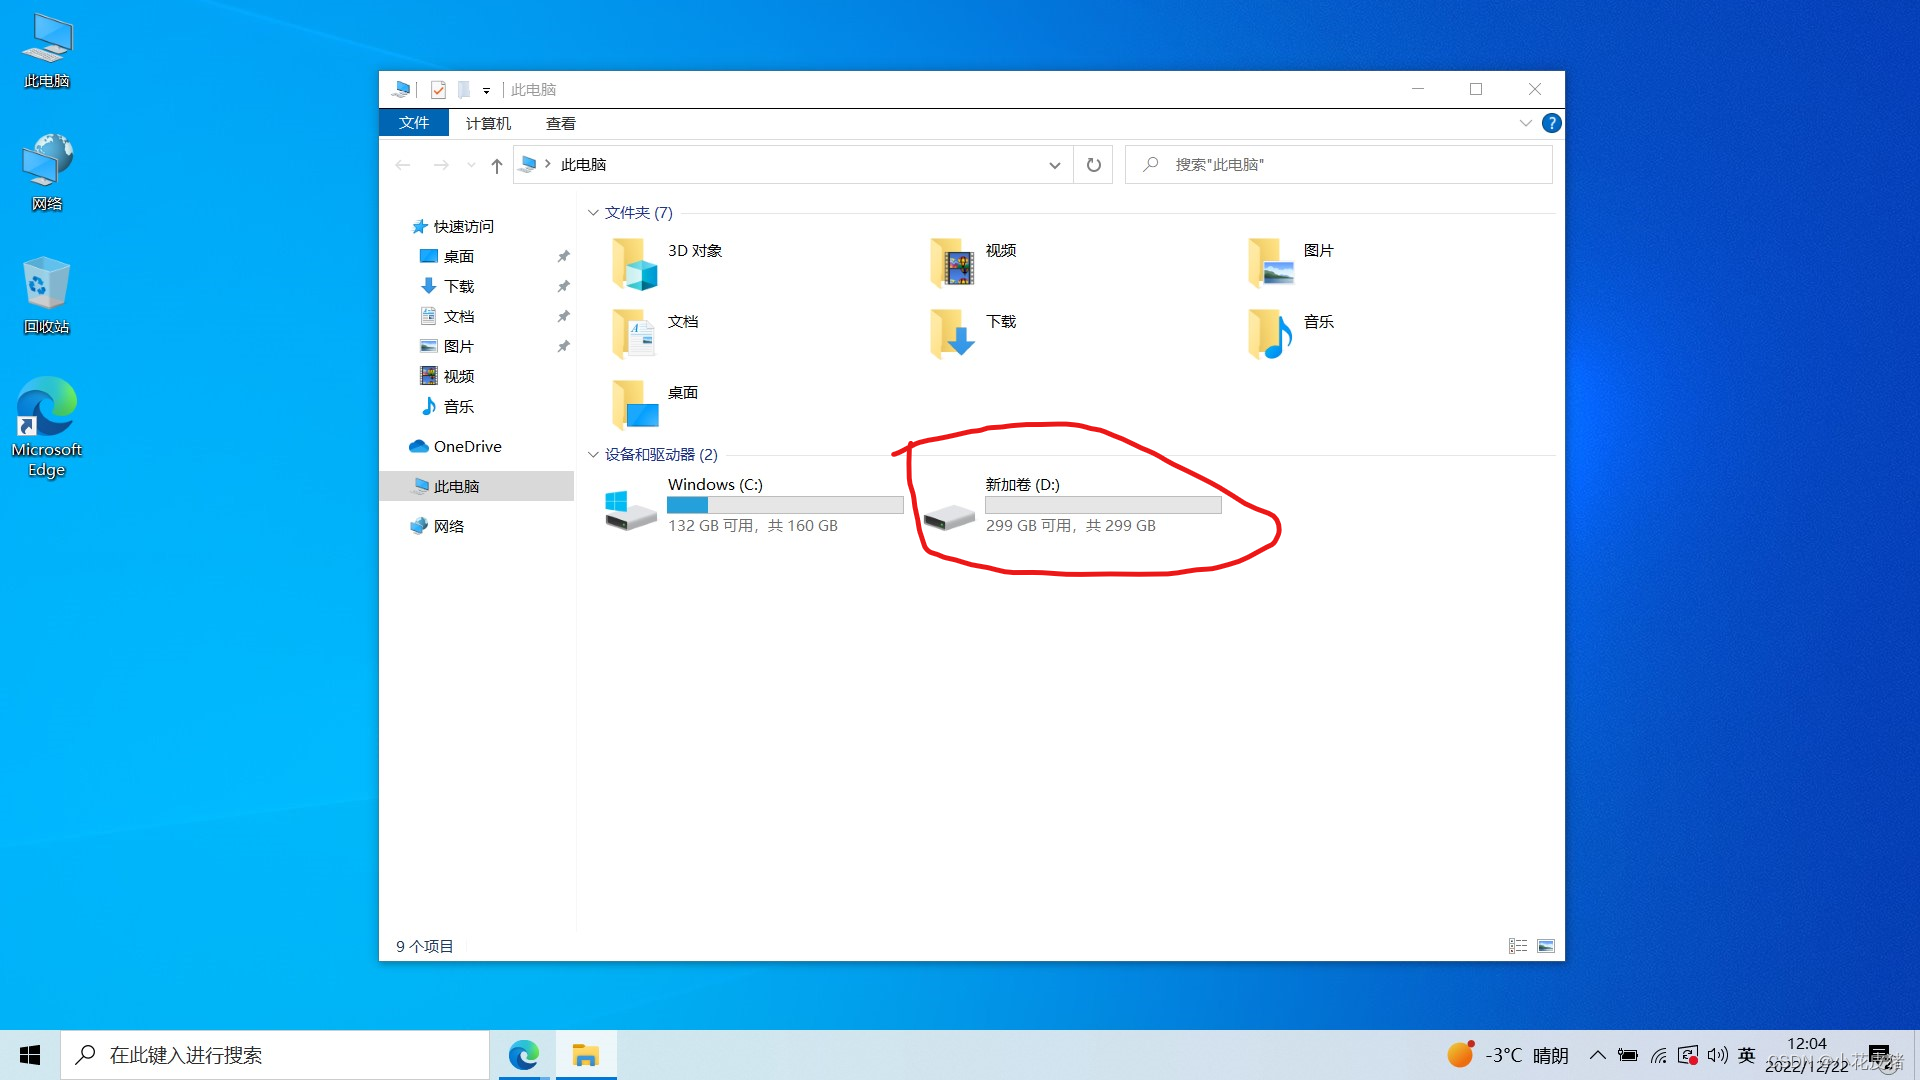Viewport: 1920px width, 1080px height.
Task: Open the 视频 folder icon
Action: tap(952, 263)
